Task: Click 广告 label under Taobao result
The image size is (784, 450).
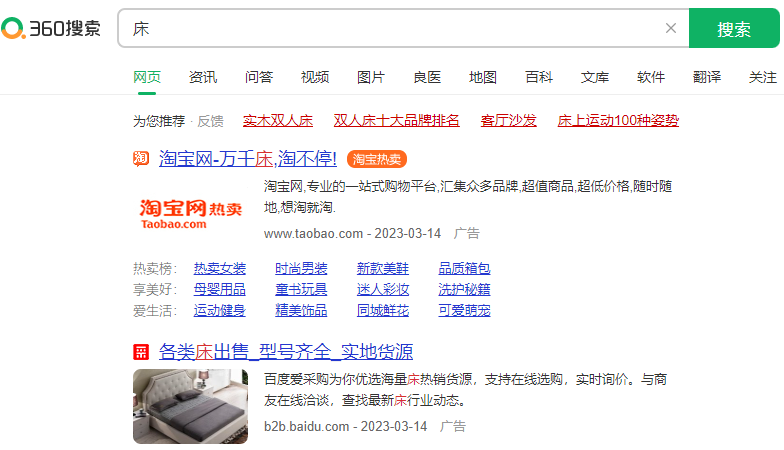Action: point(467,234)
